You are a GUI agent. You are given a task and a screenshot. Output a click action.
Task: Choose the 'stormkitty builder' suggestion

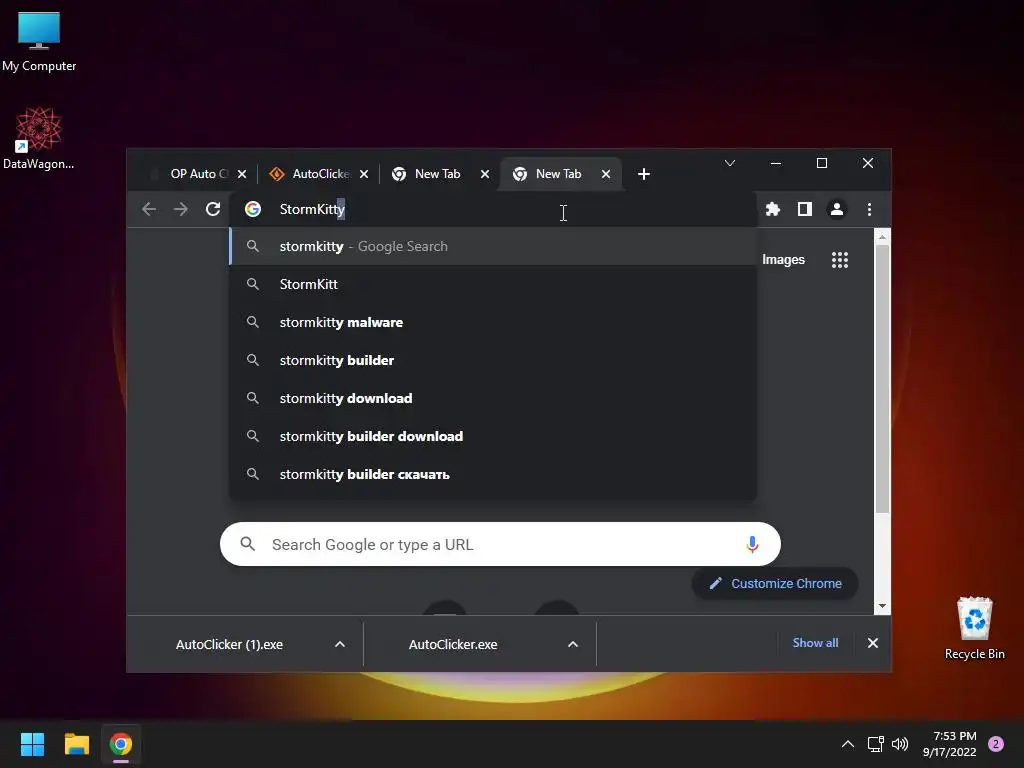(x=493, y=360)
